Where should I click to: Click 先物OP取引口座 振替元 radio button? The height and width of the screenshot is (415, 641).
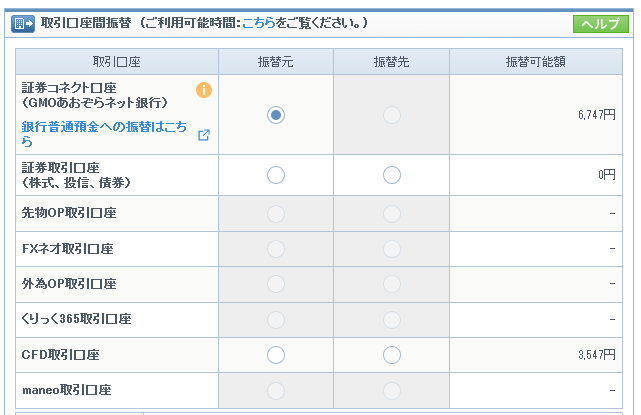click(276, 214)
